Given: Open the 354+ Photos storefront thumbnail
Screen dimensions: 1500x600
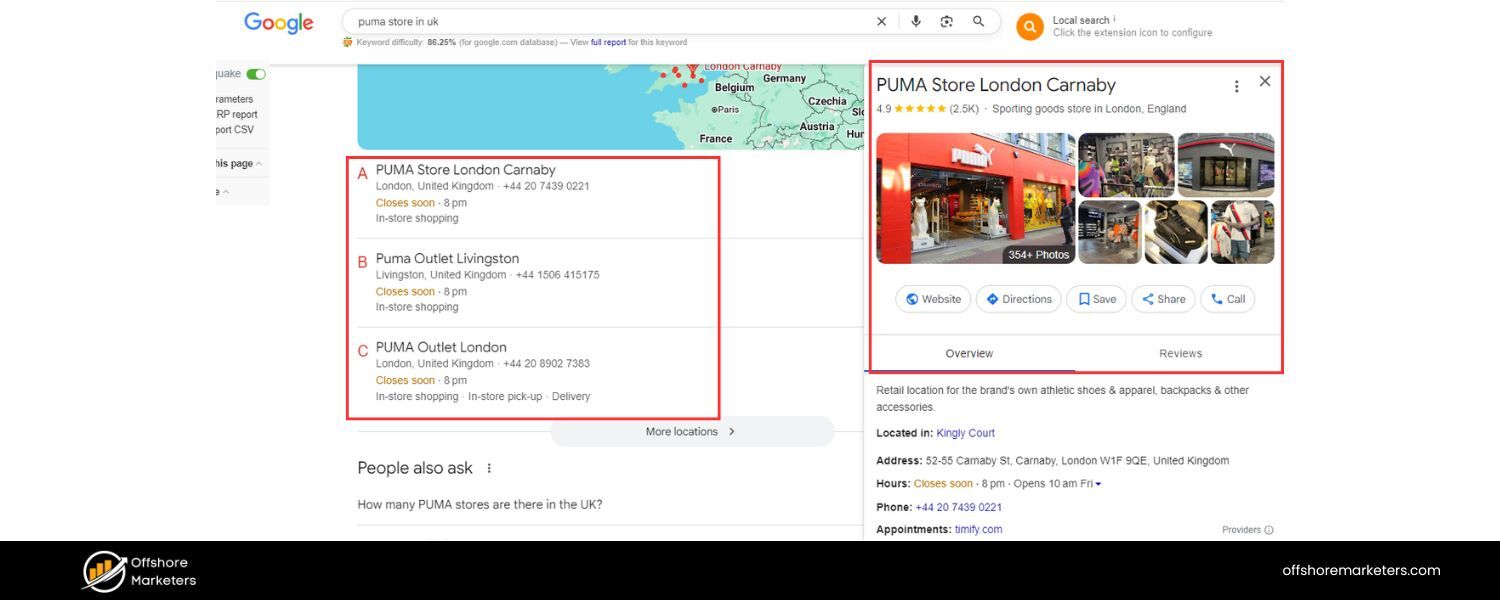Looking at the screenshot, I should [x=975, y=197].
